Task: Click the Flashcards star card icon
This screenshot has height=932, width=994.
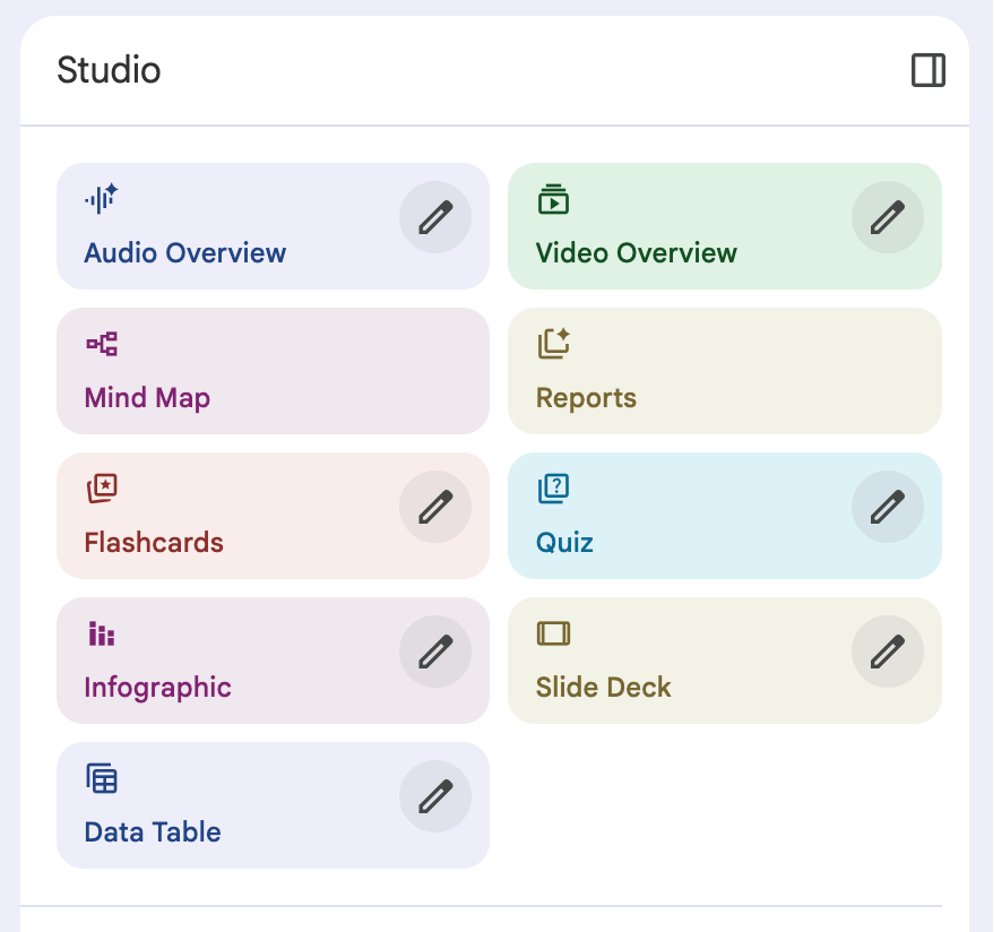Action: tap(101, 489)
